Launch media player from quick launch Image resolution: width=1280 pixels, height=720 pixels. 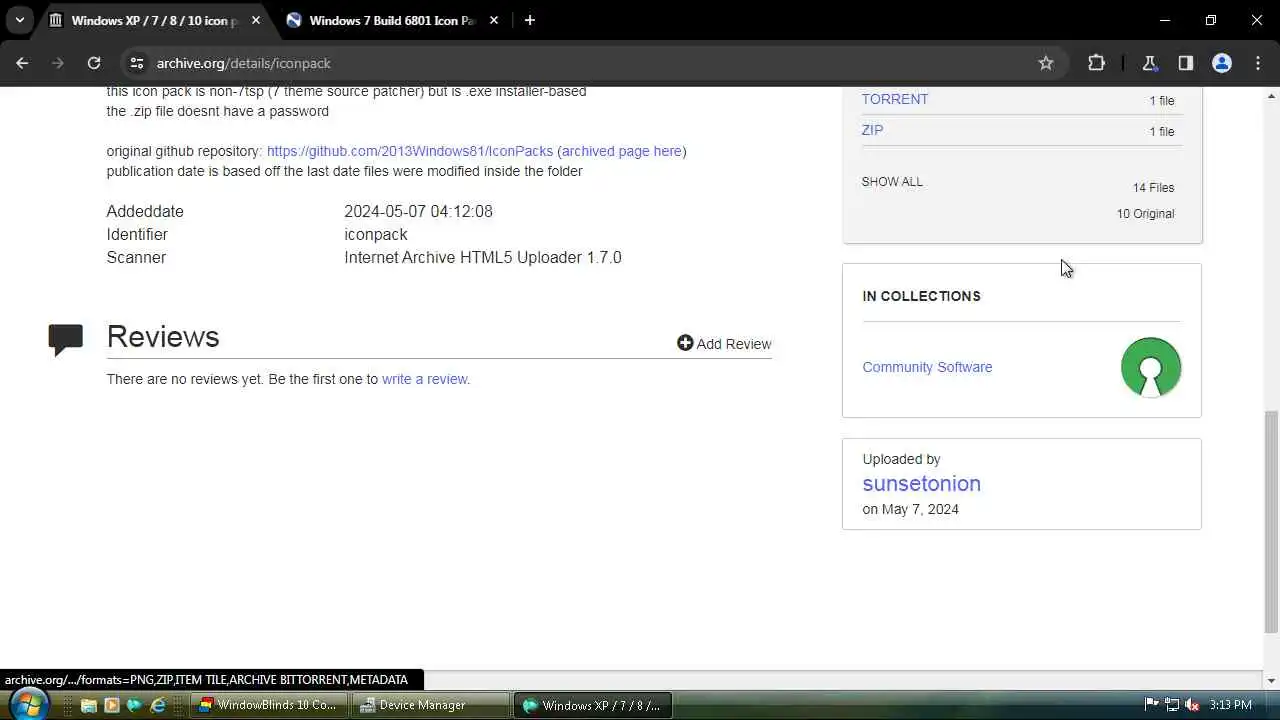pyautogui.click(x=112, y=705)
